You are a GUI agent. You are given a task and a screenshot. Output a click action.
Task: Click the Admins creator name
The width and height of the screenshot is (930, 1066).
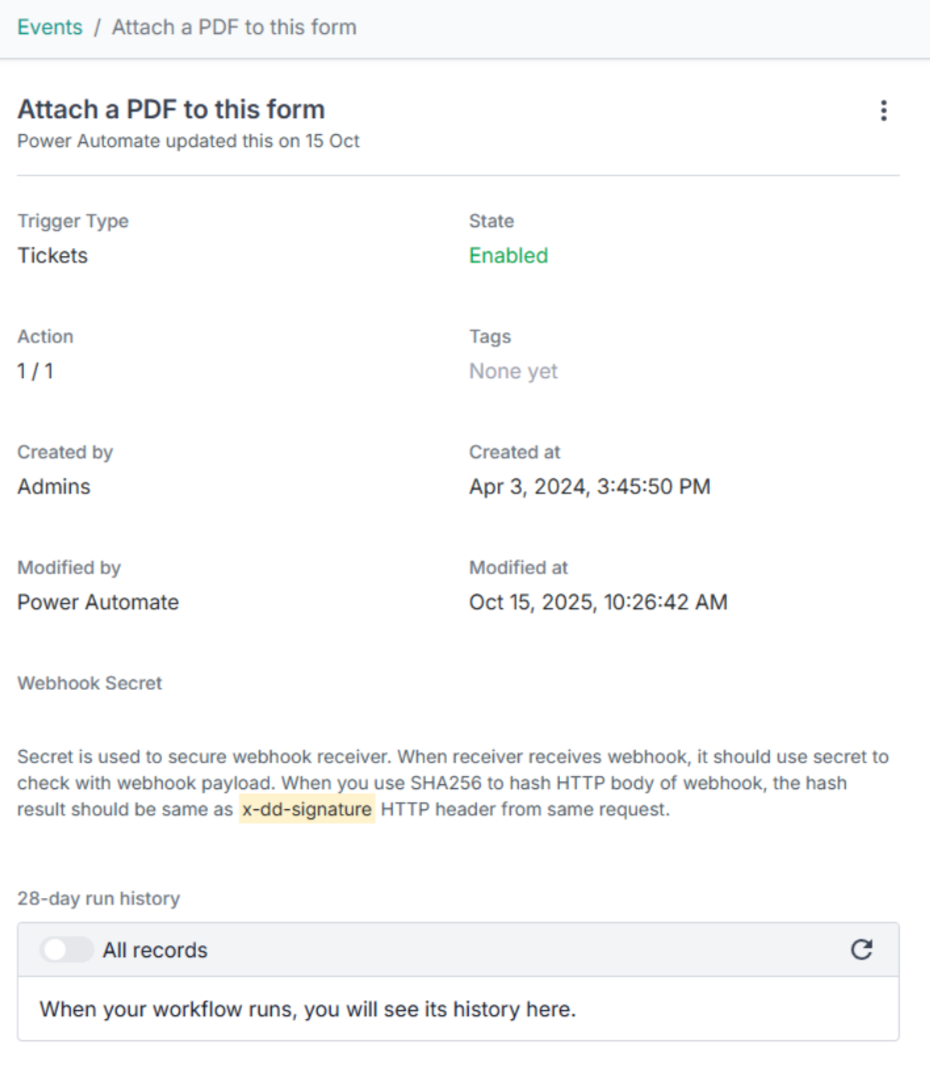click(x=54, y=487)
